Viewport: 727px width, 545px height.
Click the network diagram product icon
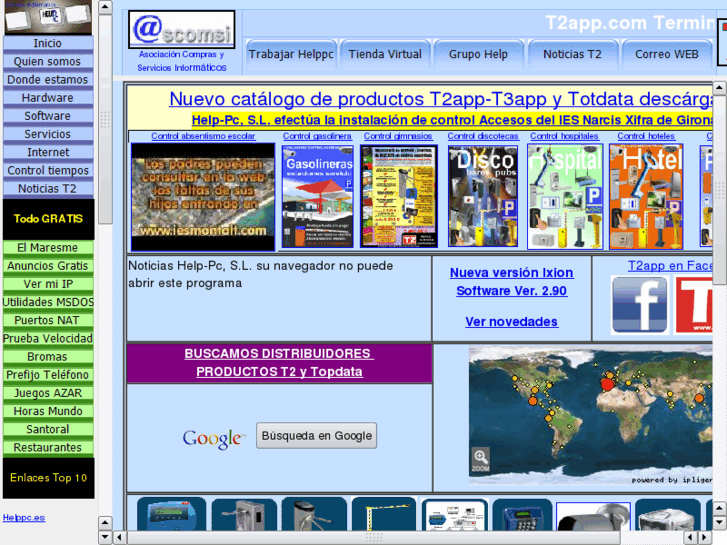click(x=455, y=515)
